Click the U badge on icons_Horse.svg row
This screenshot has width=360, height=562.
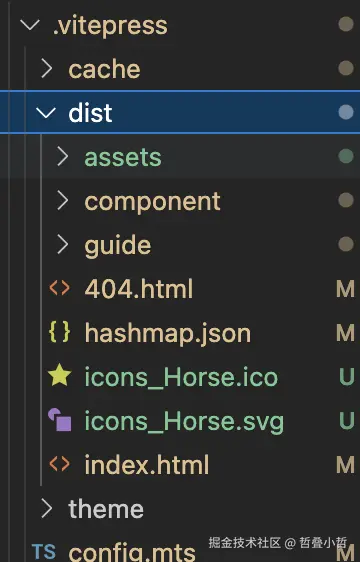tap(346, 421)
